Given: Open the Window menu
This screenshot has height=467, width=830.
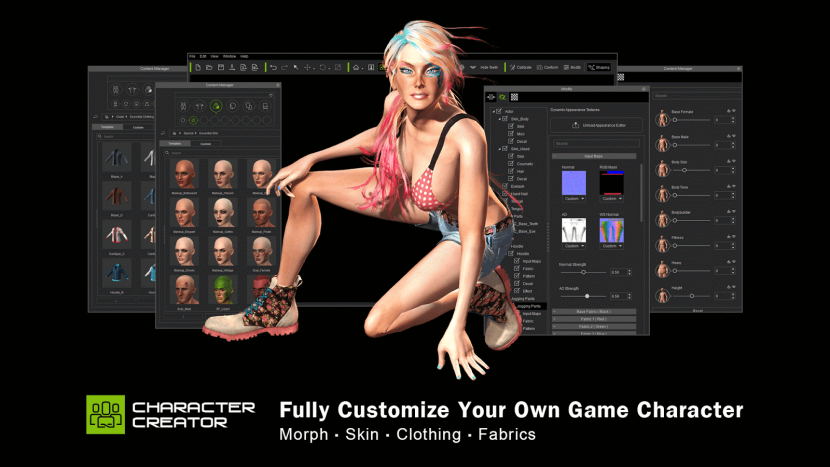Looking at the screenshot, I should (229, 56).
